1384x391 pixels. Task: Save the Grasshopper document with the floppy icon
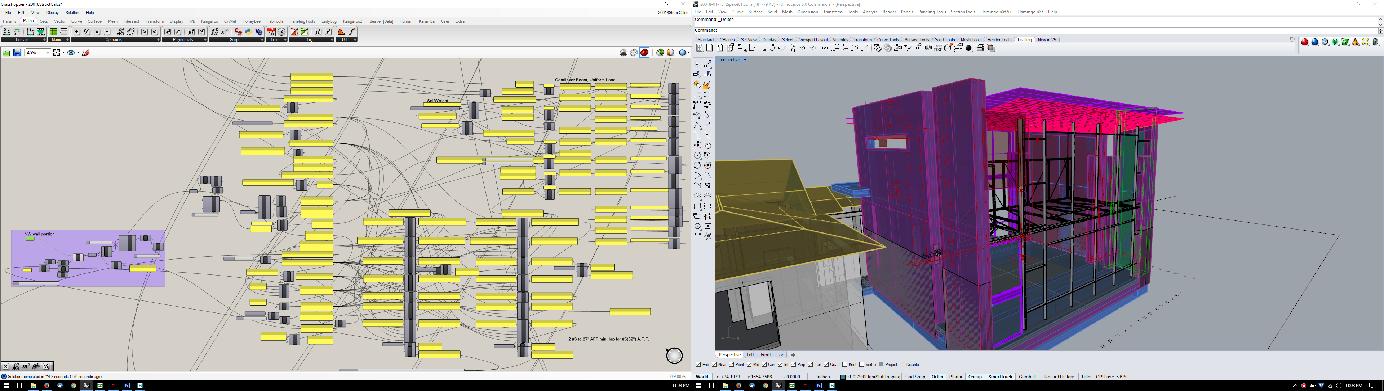pos(17,52)
